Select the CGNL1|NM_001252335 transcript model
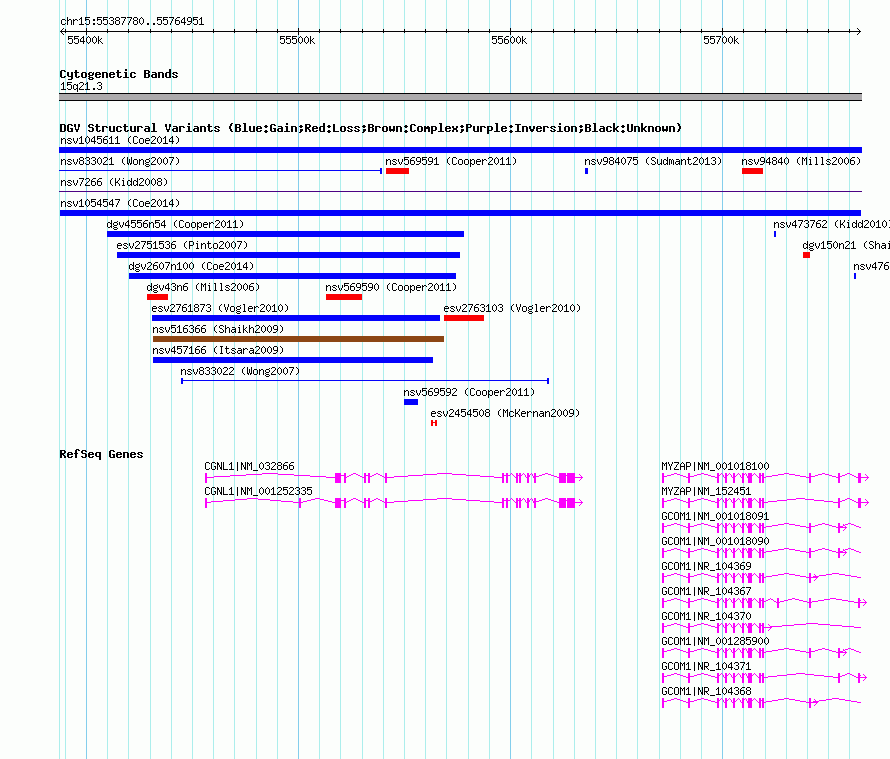The image size is (890, 759). (394, 503)
